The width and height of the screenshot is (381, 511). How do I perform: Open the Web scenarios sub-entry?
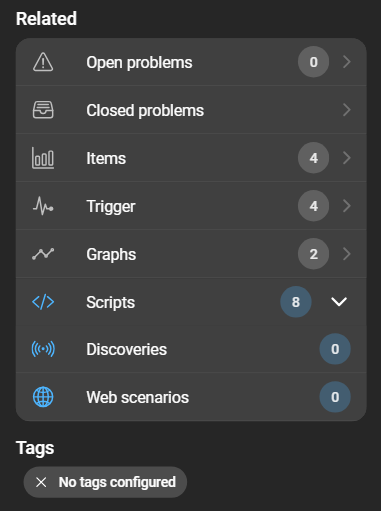(x=191, y=397)
